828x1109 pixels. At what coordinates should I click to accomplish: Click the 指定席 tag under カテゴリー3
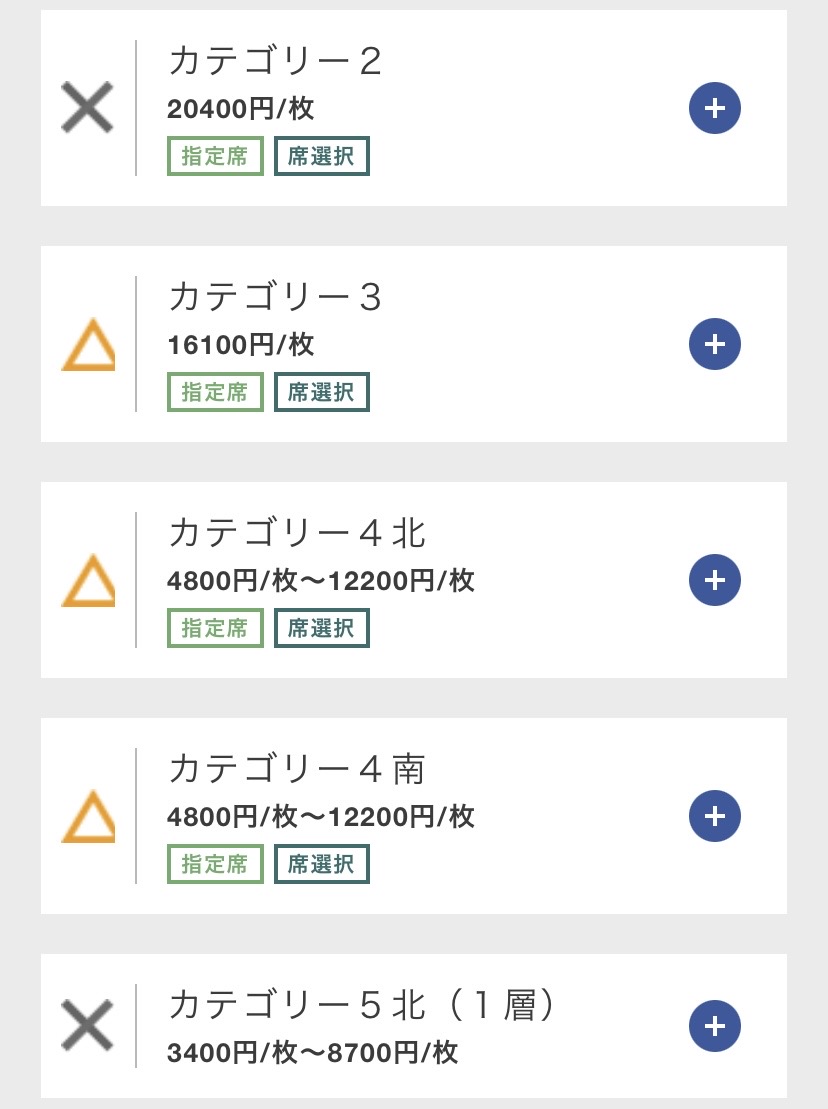[215, 393]
